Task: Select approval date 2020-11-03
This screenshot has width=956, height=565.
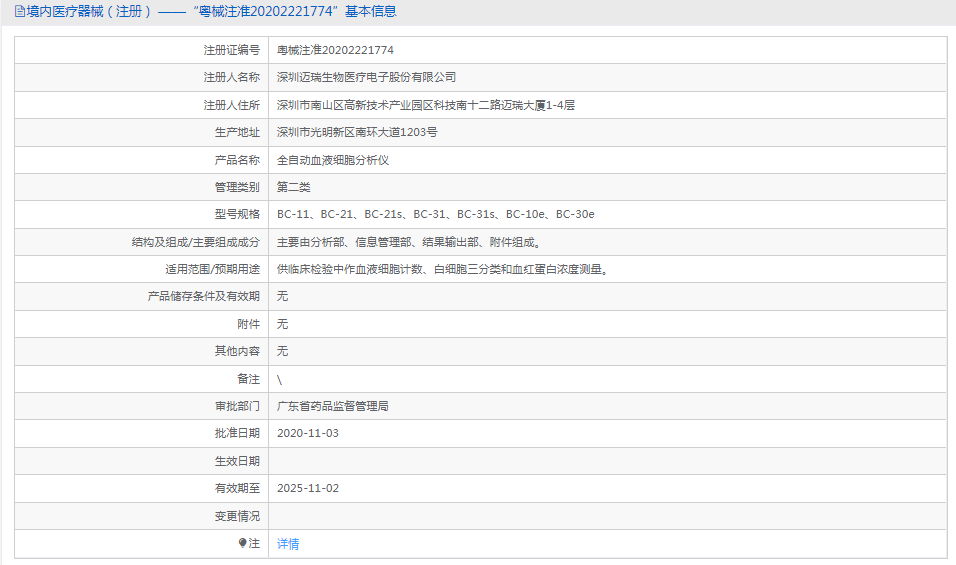Action: pyautogui.click(x=308, y=433)
